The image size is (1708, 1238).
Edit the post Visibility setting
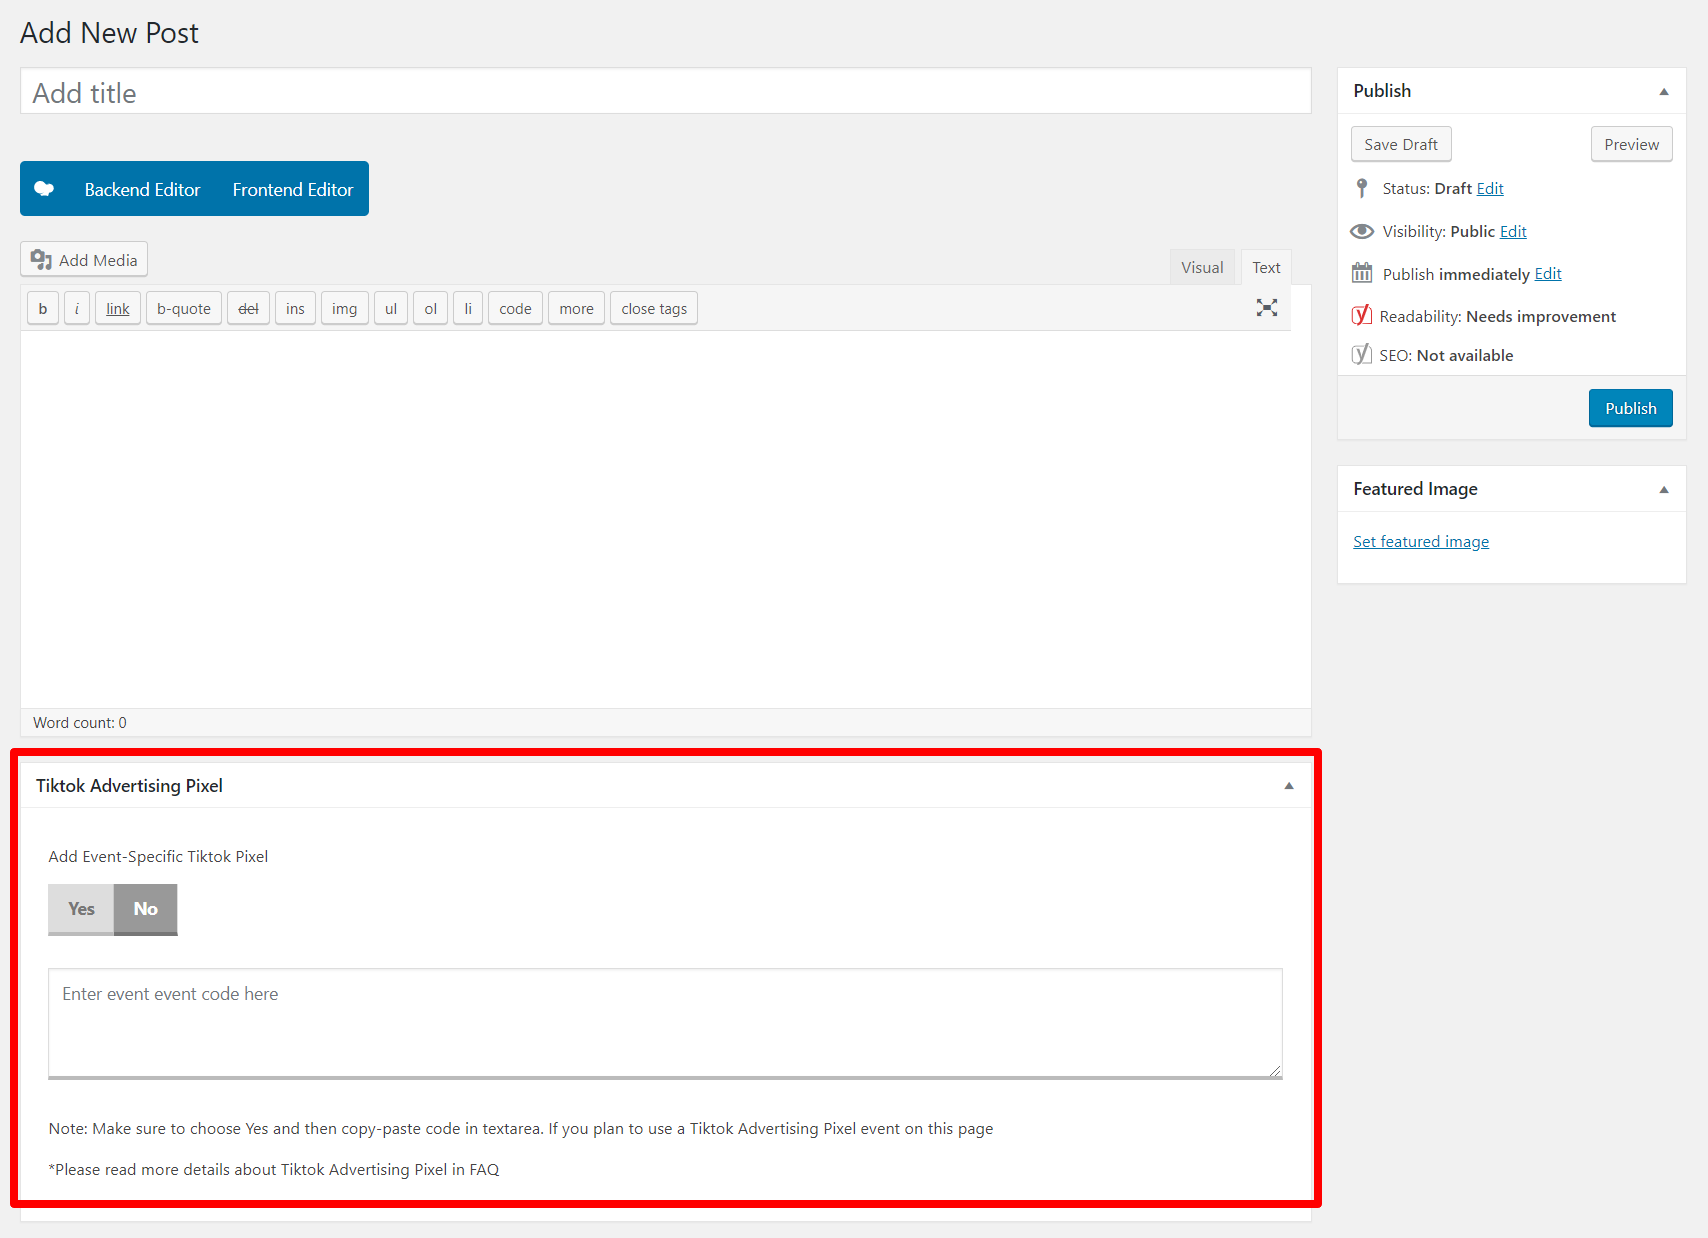[x=1512, y=232]
